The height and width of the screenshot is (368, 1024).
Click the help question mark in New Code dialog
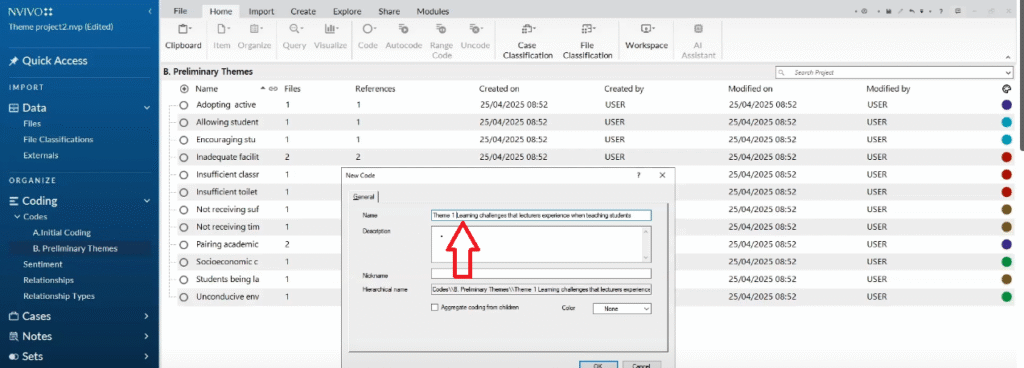click(639, 175)
